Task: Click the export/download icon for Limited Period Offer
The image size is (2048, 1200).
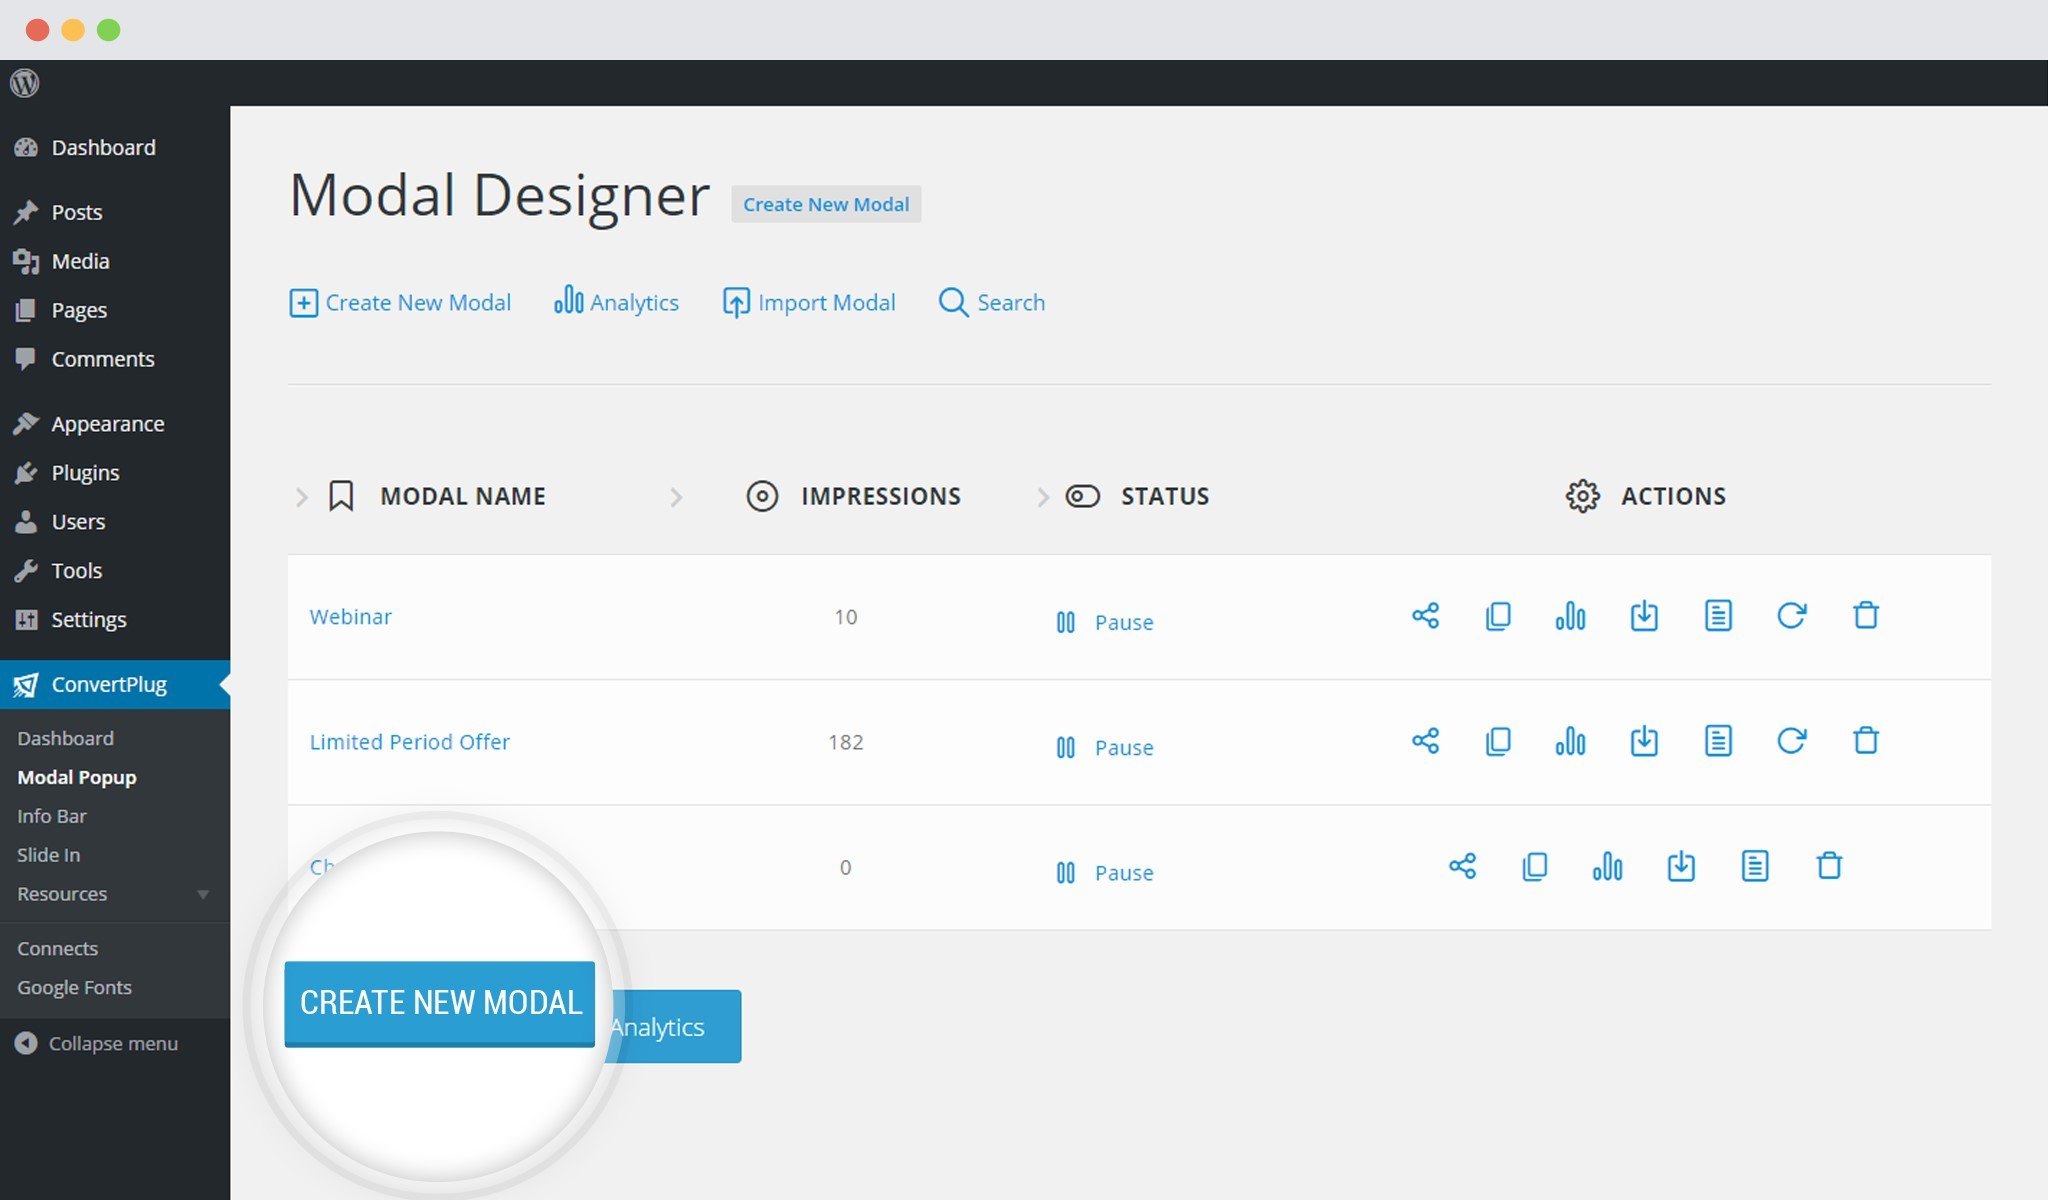Action: 1645,740
